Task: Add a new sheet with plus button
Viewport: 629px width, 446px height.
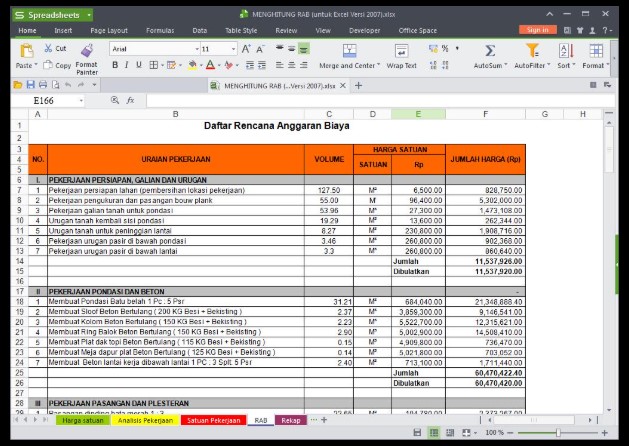Action: 324,420
